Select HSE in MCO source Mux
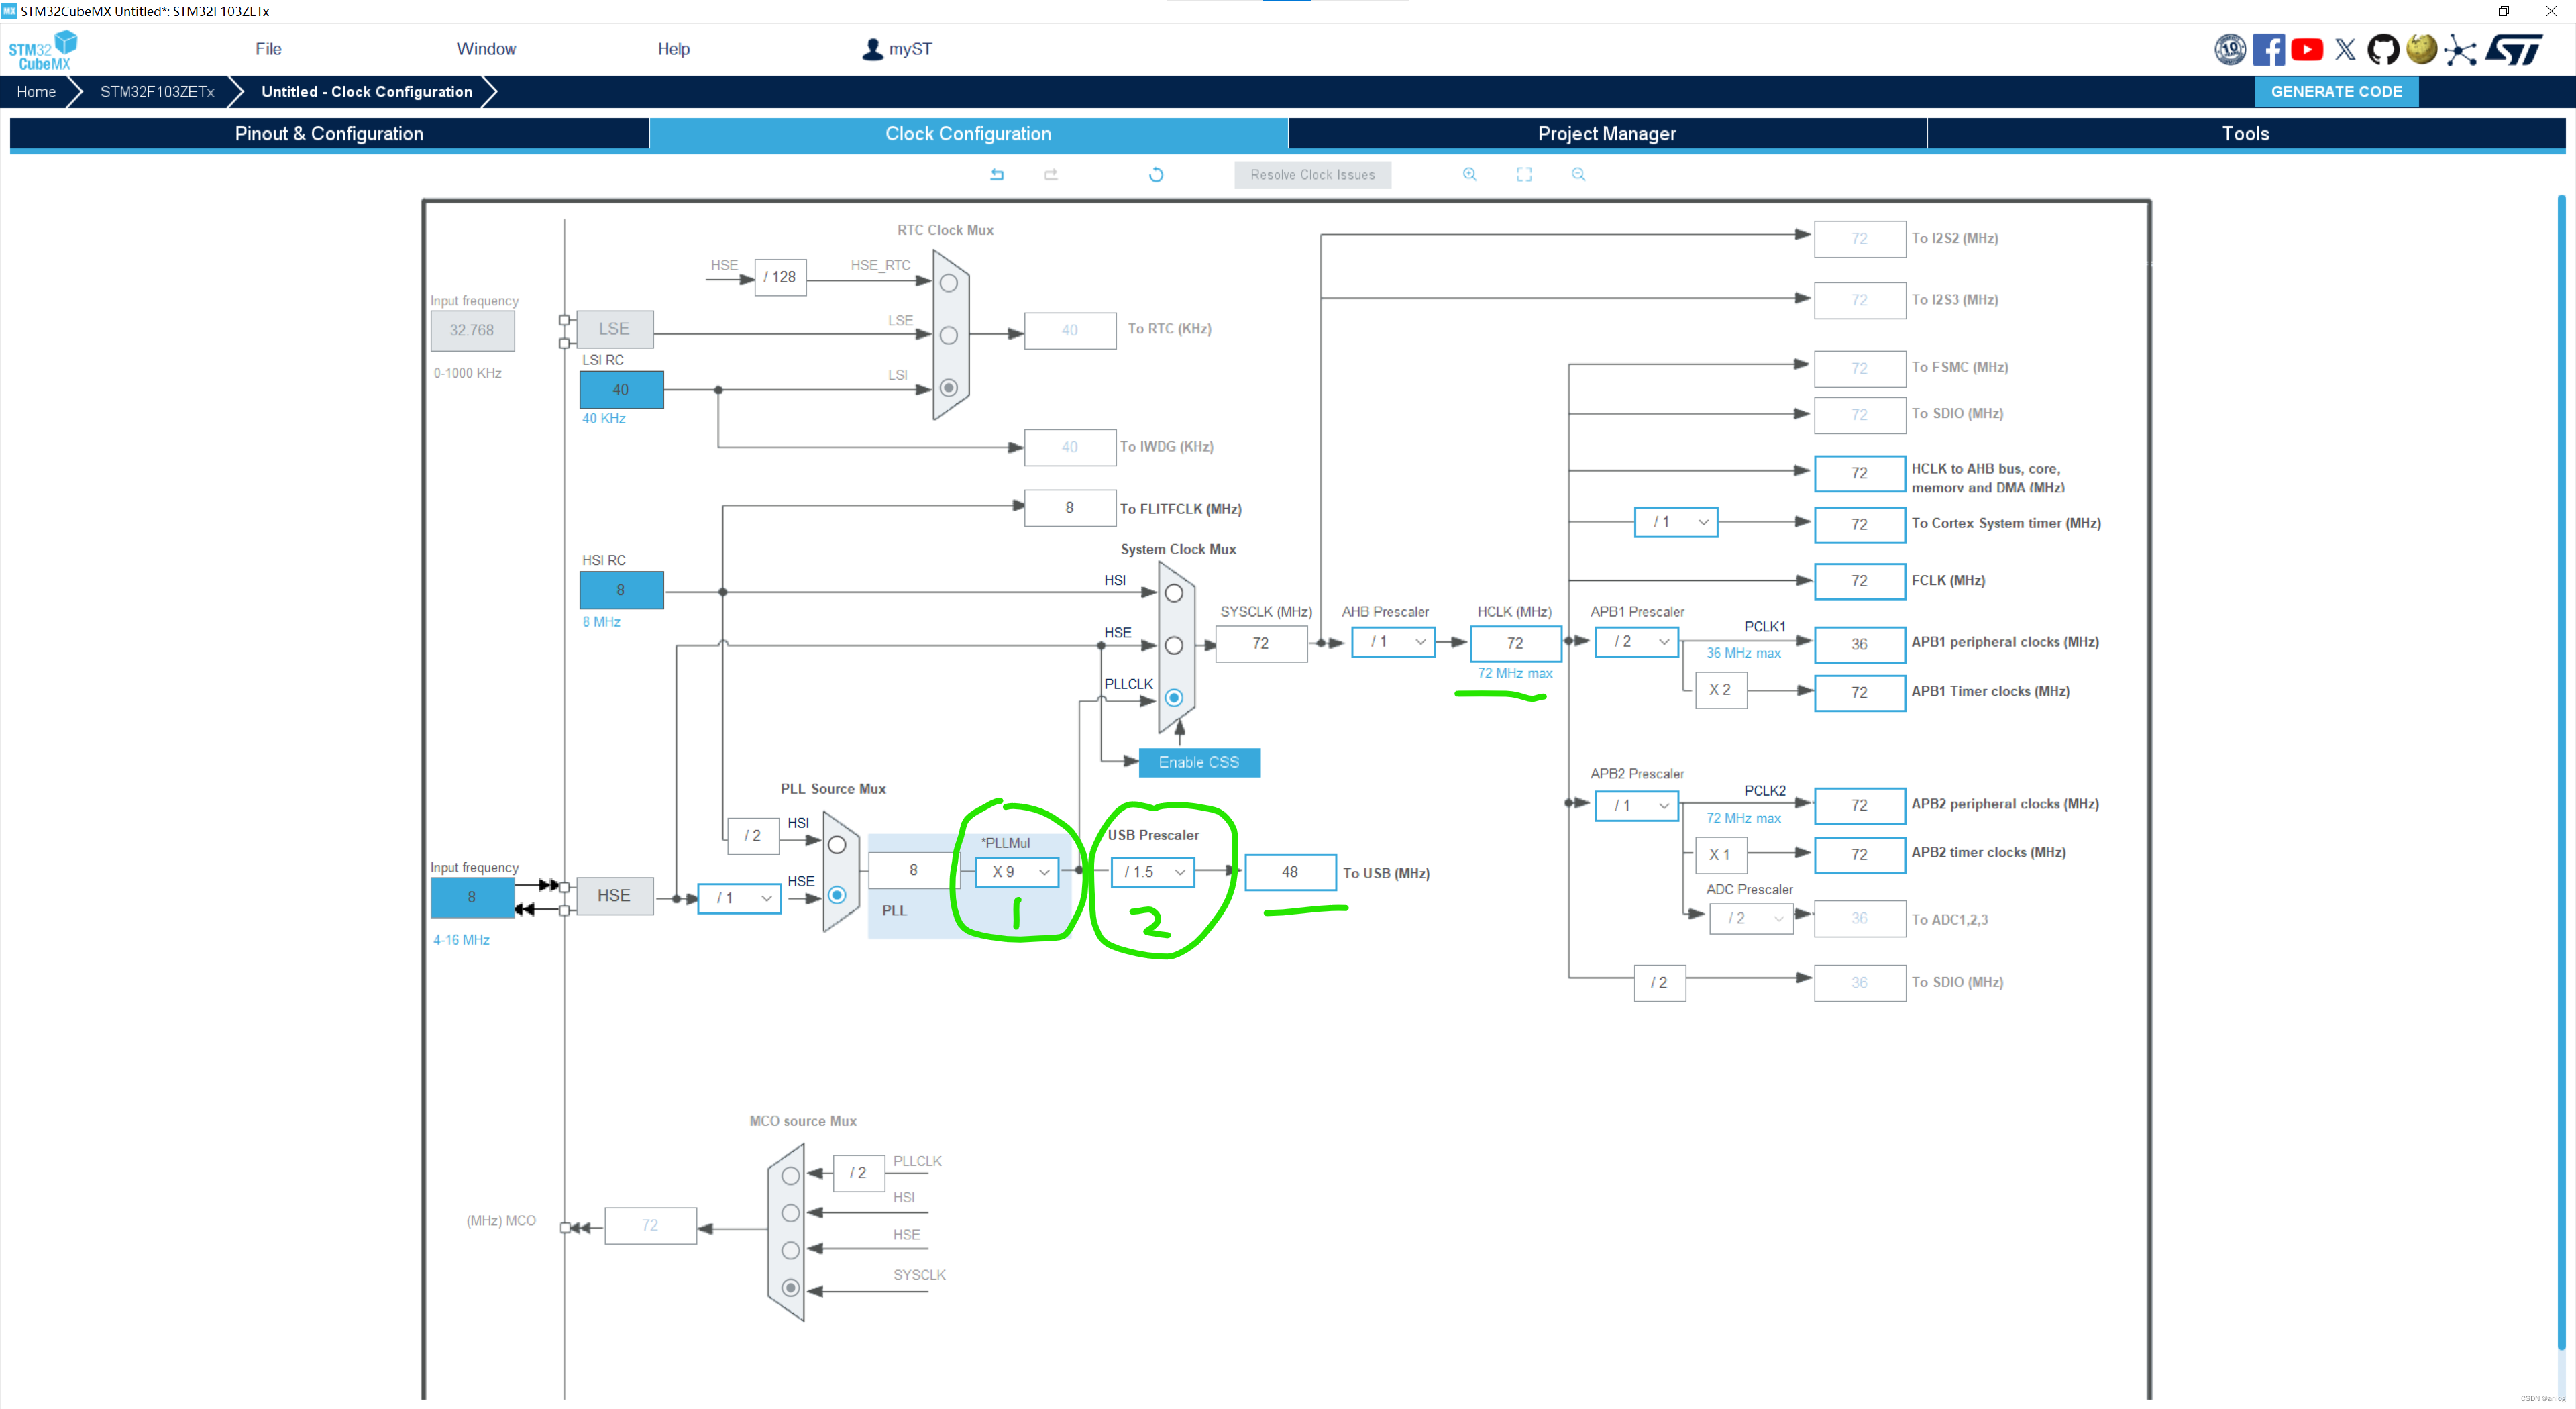Viewport: 2576px width, 1409px height. point(790,1250)
